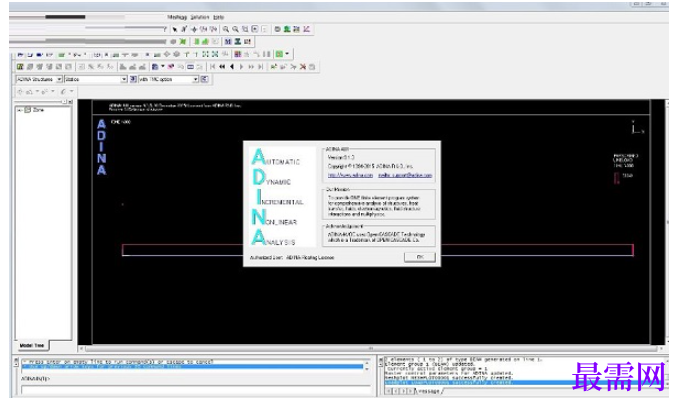684x408 pixels.
Task: Select the message tab in the log pane
Action: pos(428,391)
